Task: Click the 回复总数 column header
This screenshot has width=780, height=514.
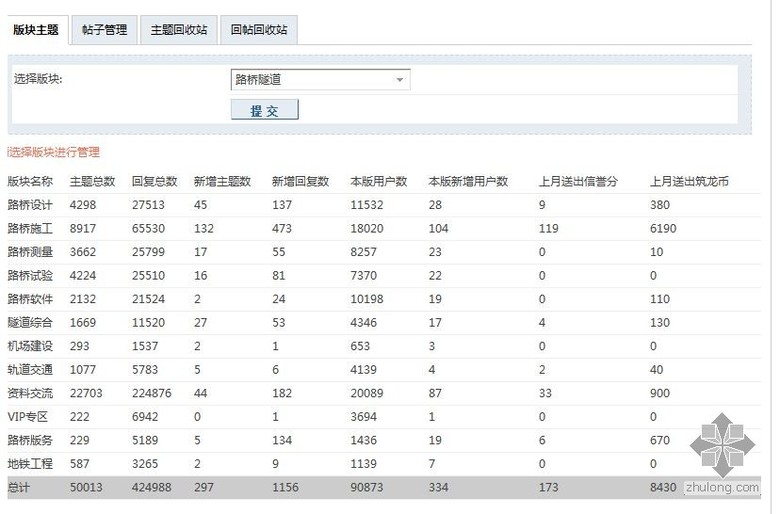Action: pos(154,181)
